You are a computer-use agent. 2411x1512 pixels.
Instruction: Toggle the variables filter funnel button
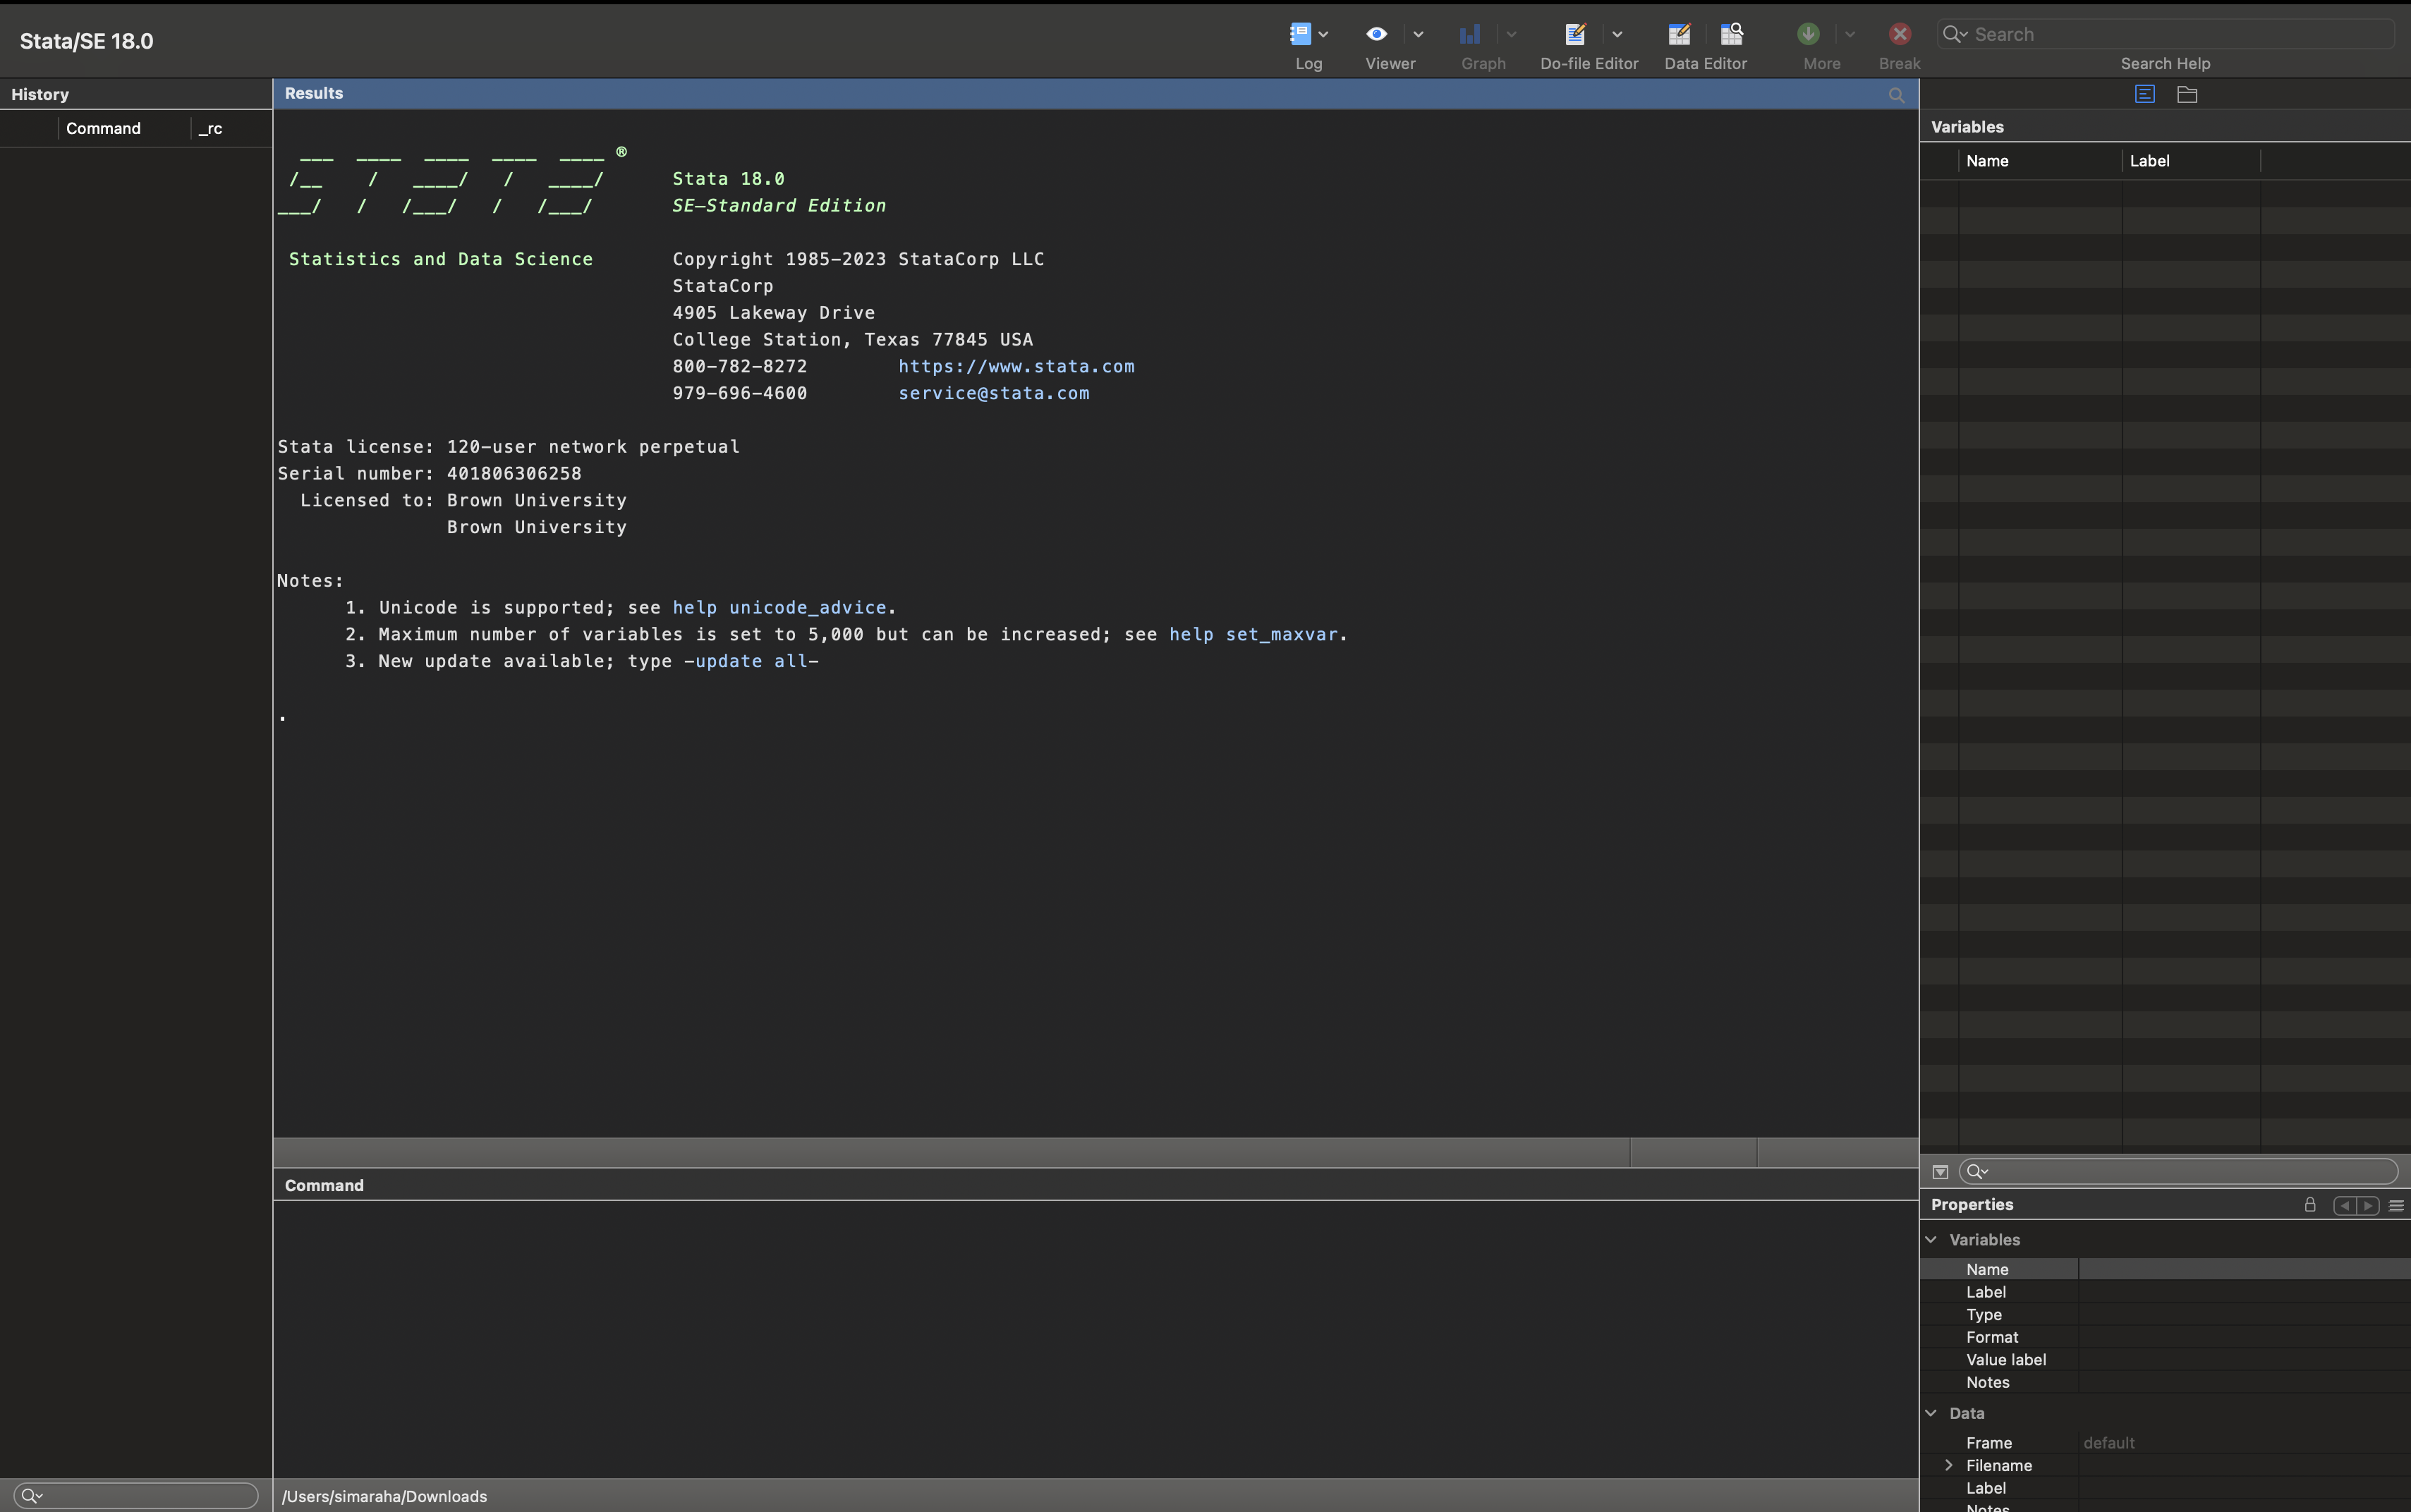pyautogui.click(x=1940, y=1172)
